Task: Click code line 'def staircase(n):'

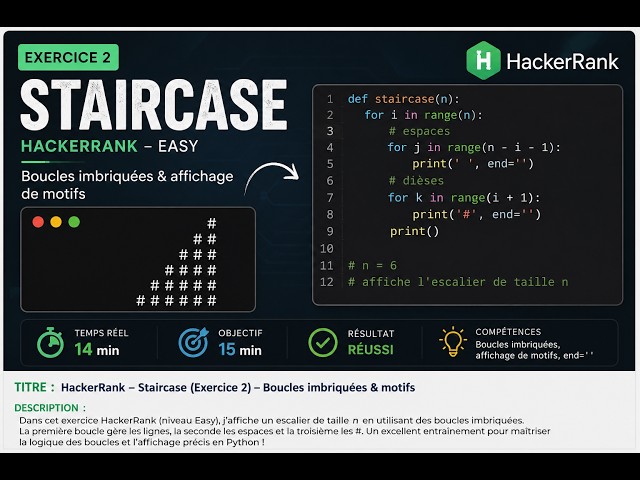Action: [403, 99]
